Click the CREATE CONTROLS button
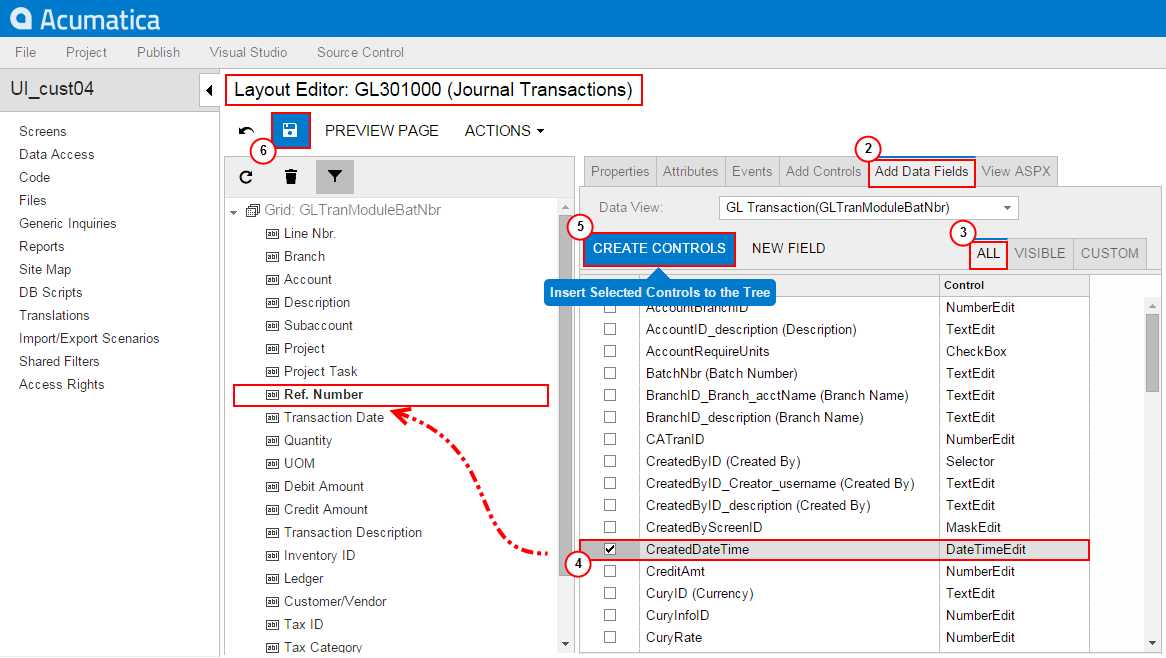1166x658 pixels. [659, 249]
